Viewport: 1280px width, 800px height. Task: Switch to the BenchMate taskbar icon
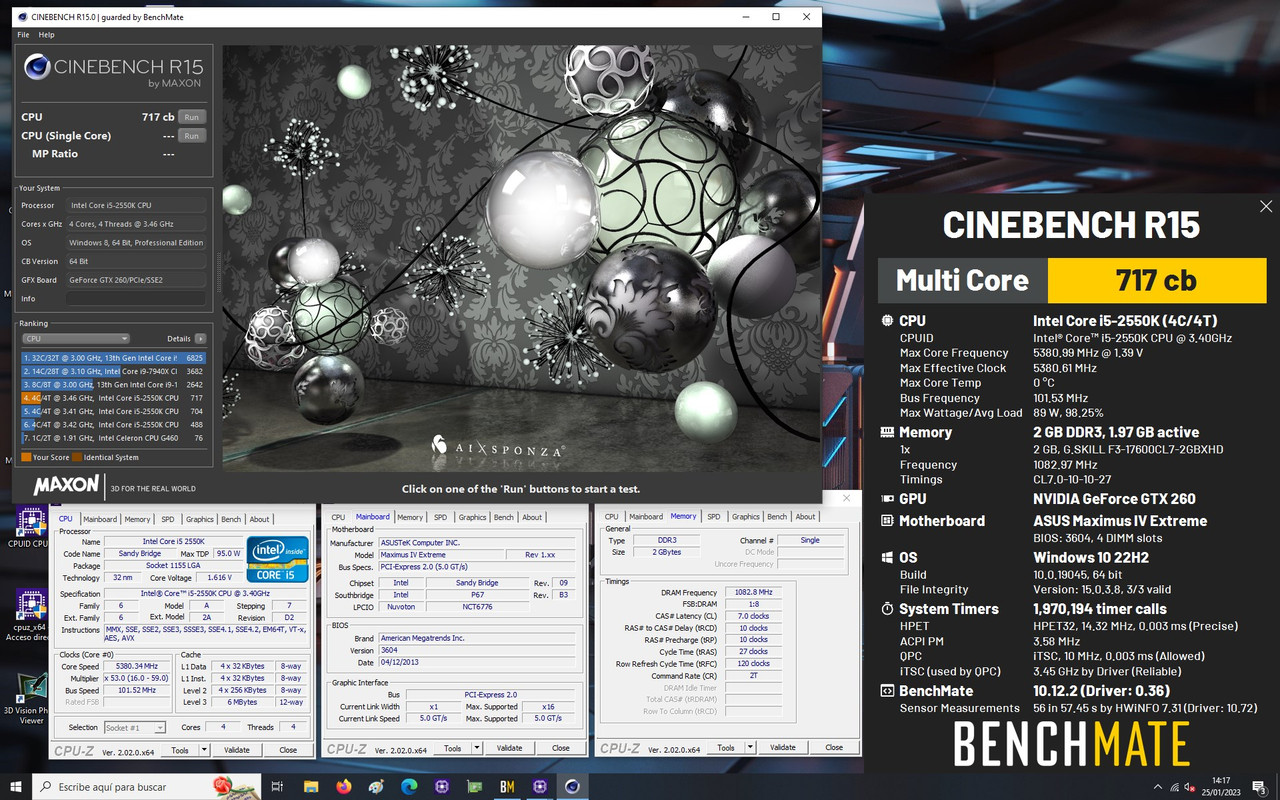tap(507, 786)
